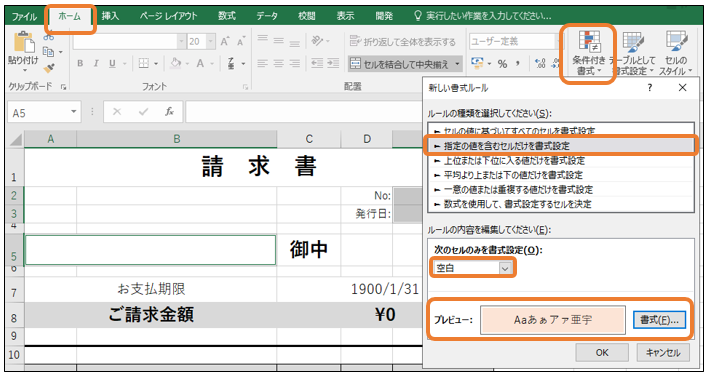The image size is (708, 378).
Task: Select column B header
Action: coord(177,139)
